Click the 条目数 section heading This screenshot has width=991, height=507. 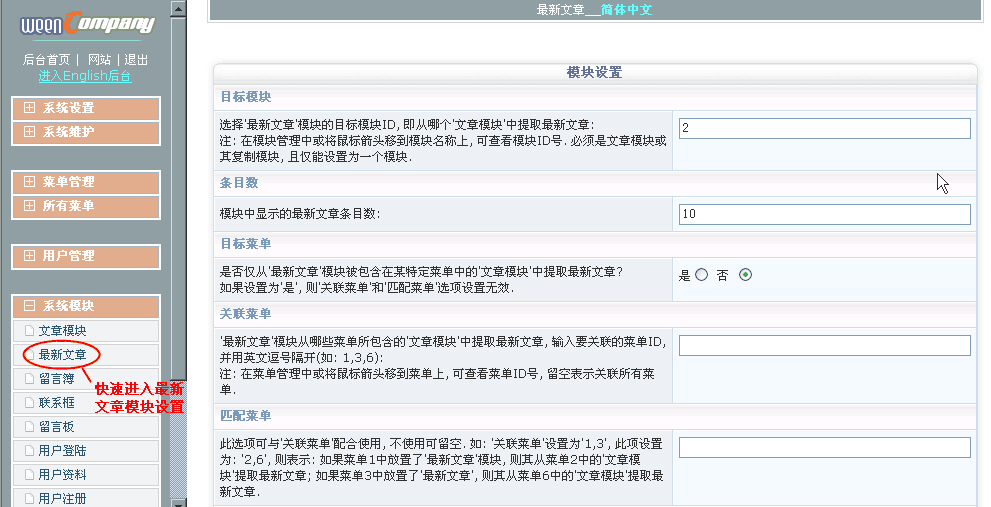click(239, 183)
